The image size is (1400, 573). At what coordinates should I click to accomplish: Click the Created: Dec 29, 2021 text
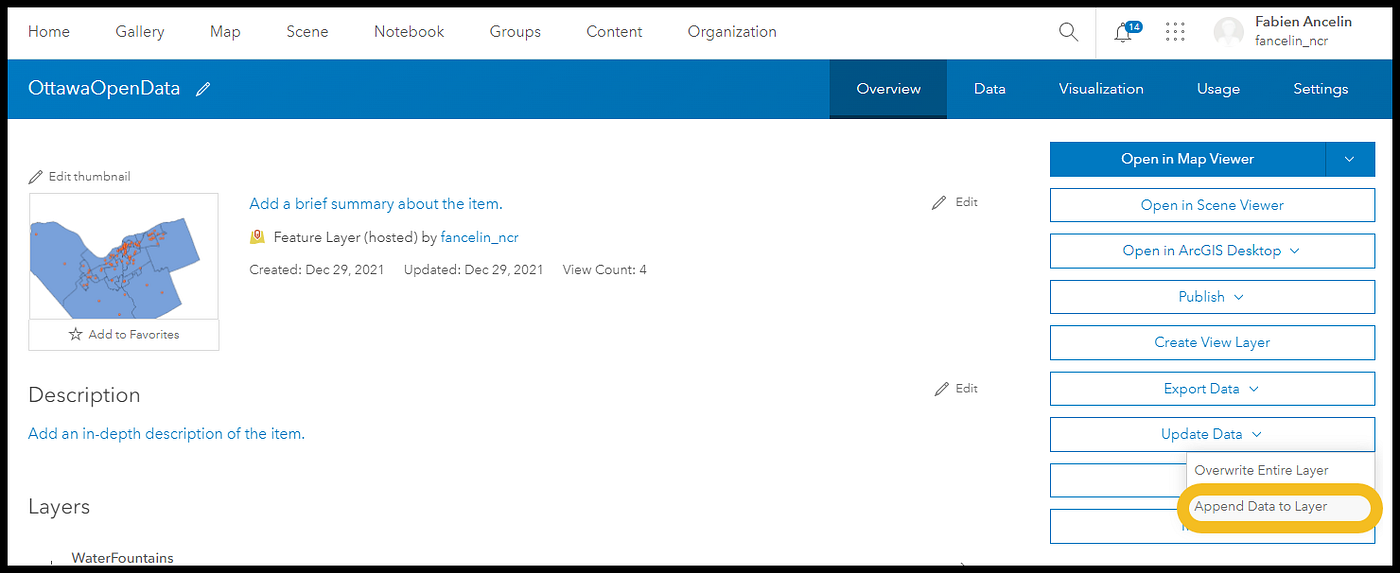(x=318, y=270)
